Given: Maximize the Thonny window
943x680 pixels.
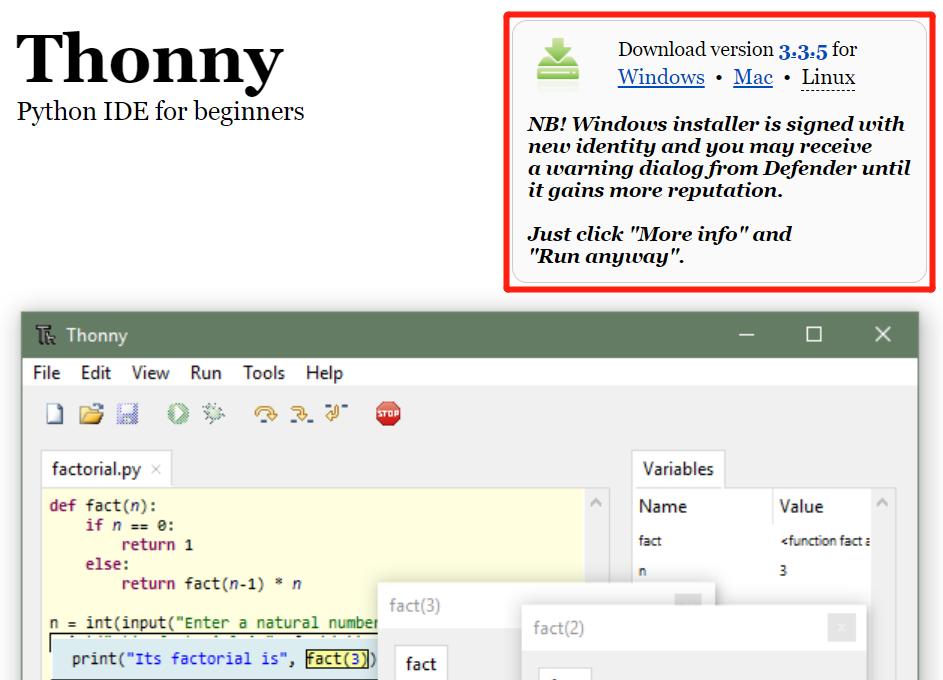Looking at the screenshot, I should click(x=814, y=334).
